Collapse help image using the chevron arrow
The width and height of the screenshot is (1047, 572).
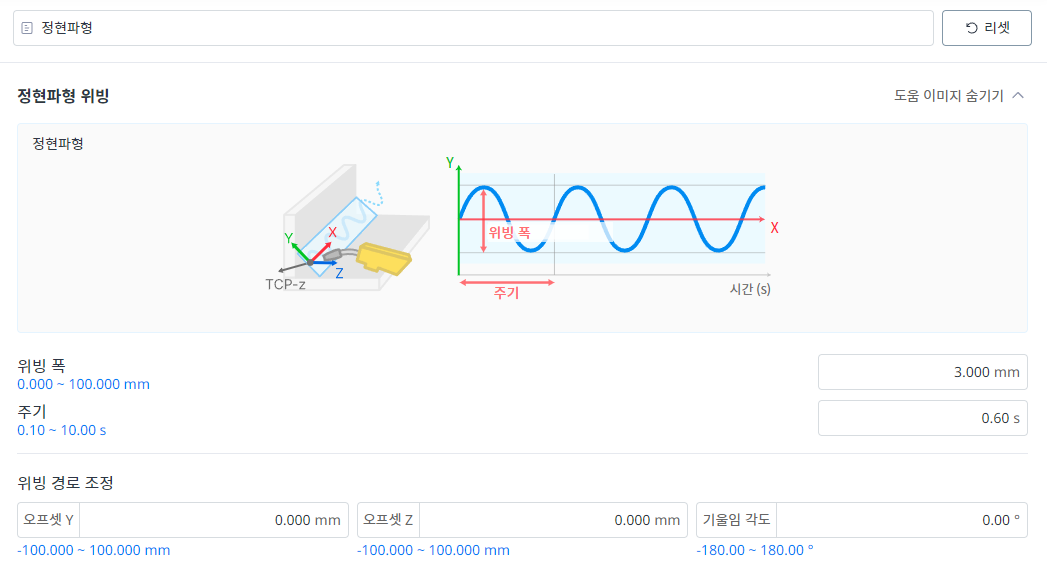tap(1019, 96)
